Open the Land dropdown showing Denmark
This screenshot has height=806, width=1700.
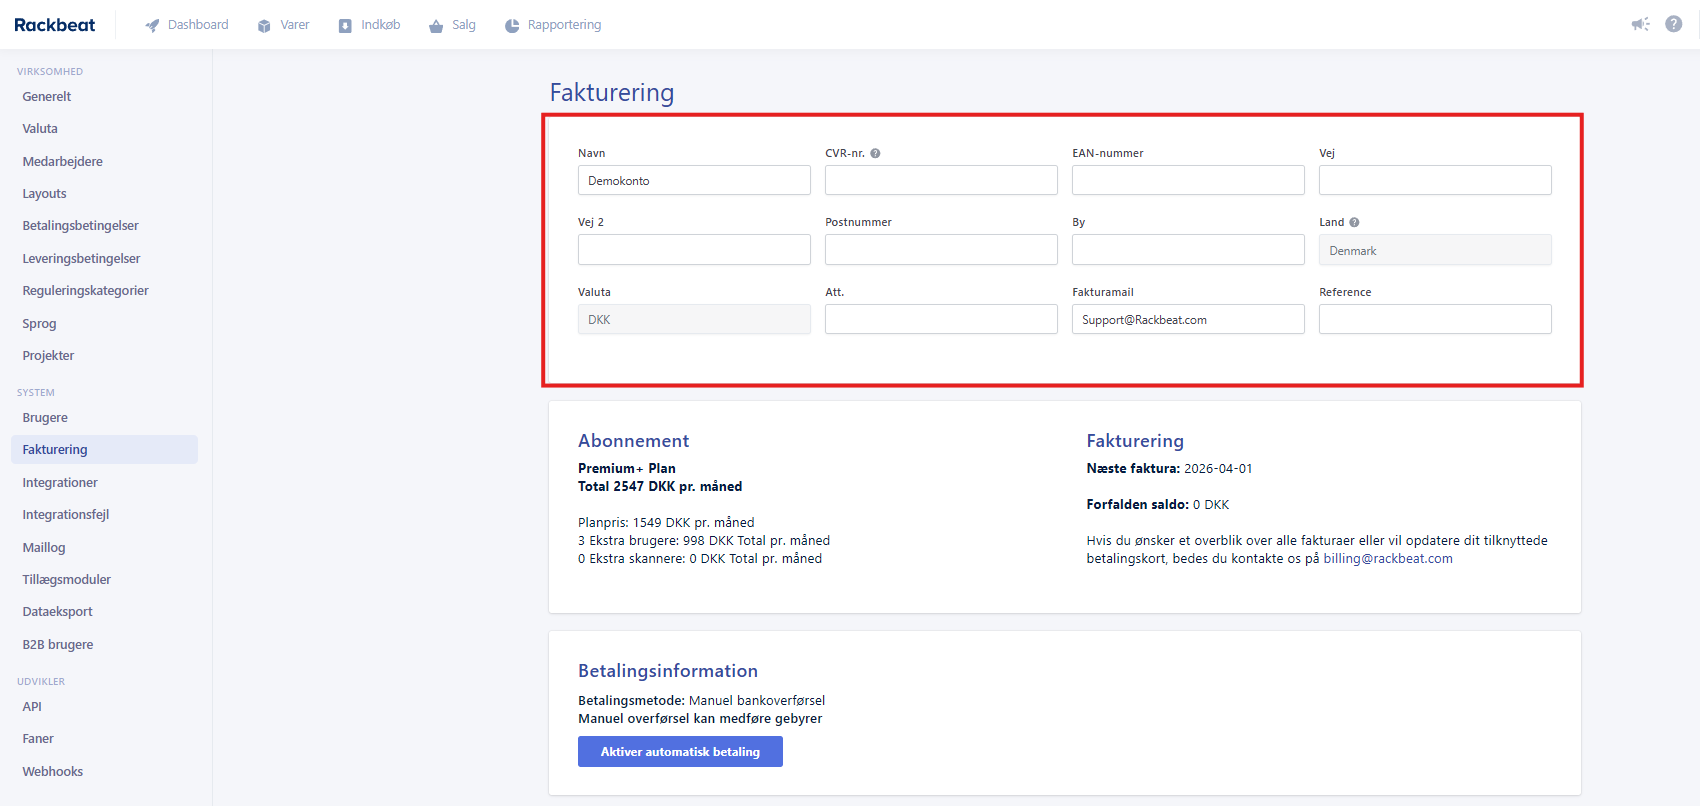(1434, 250)
